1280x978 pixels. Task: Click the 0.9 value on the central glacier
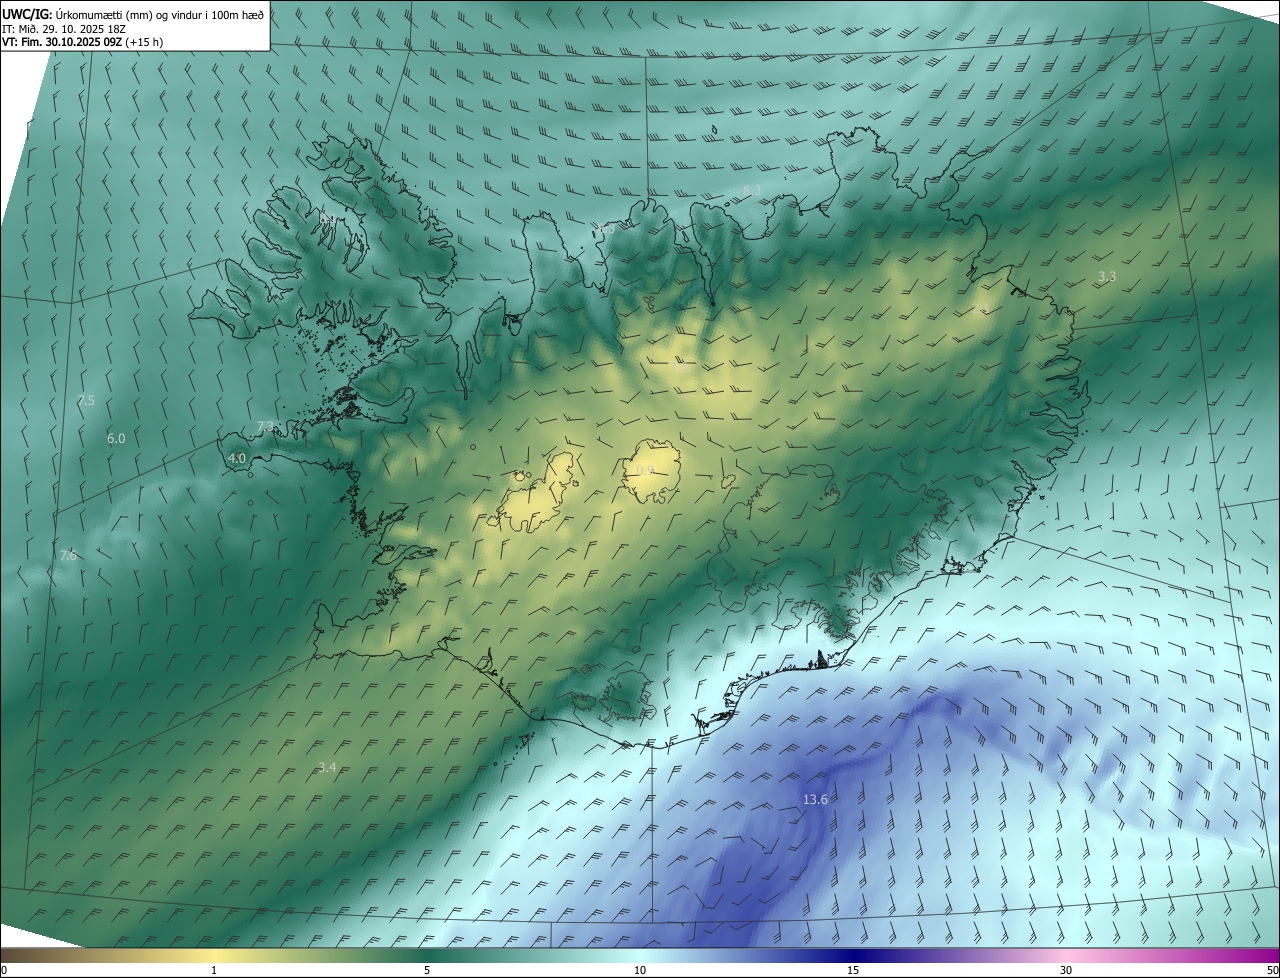tap(645, 470)
